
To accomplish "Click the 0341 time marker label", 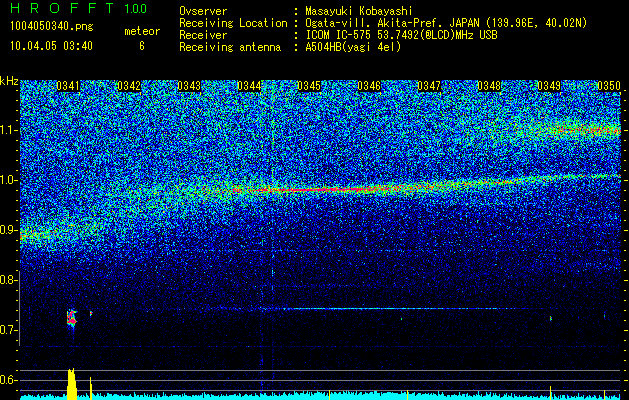I will pyautogui.click(x=68, y=86).
